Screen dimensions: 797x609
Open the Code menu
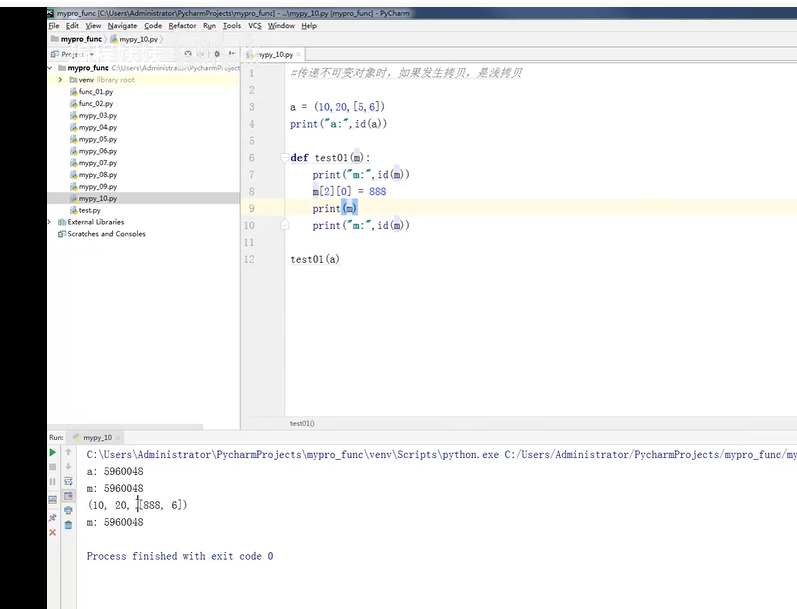[153, 26]
